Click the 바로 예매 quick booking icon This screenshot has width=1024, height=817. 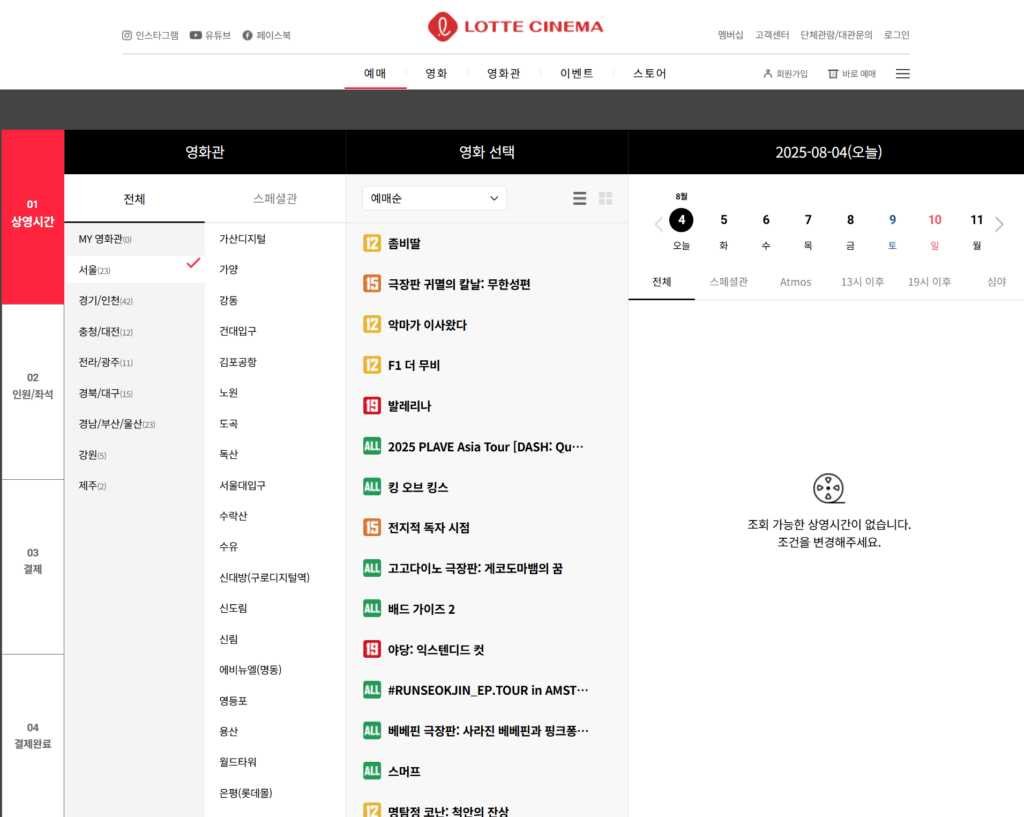[x=833, y=74]
